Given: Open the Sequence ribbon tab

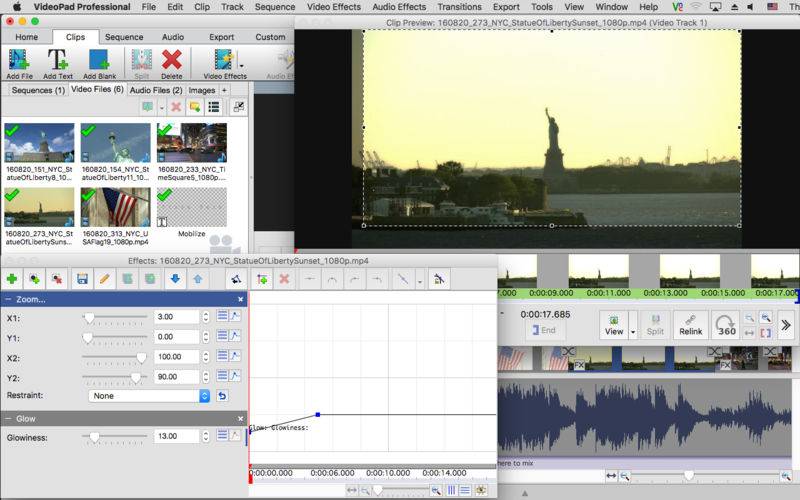Looking at the screenshot, I should [x=124, y=37].
